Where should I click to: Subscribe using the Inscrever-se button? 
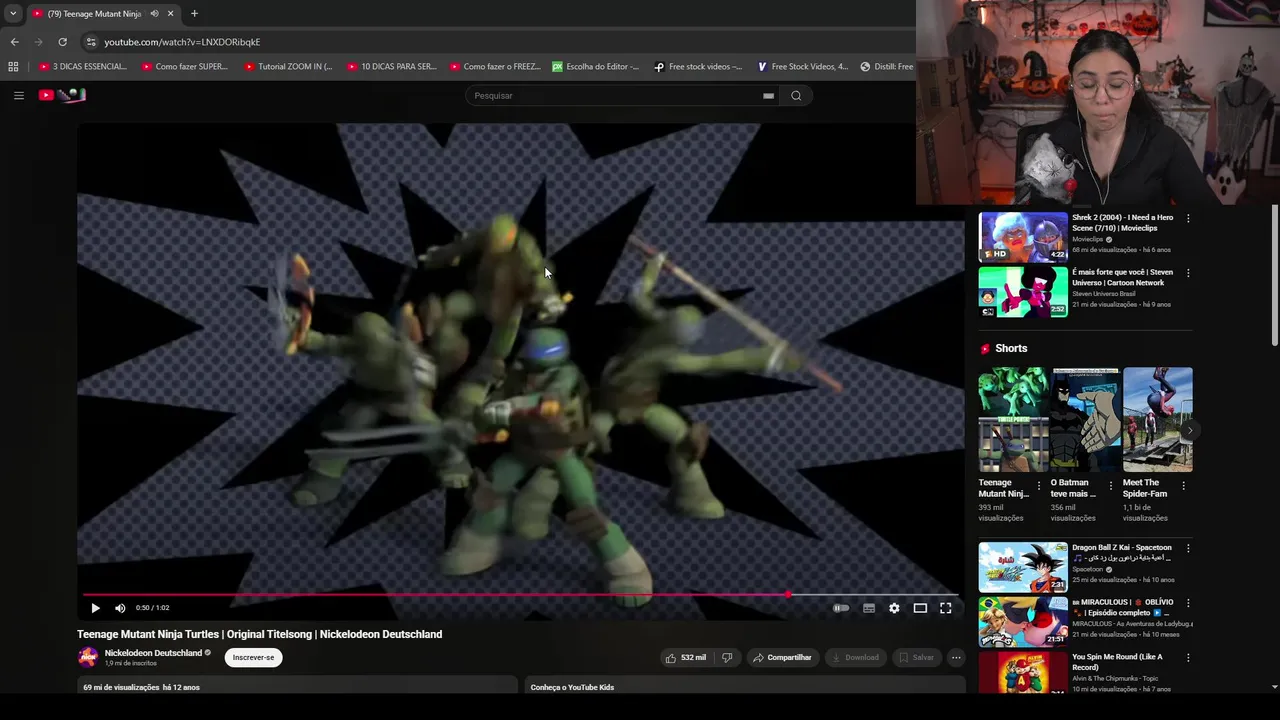(x=253, y=657)
